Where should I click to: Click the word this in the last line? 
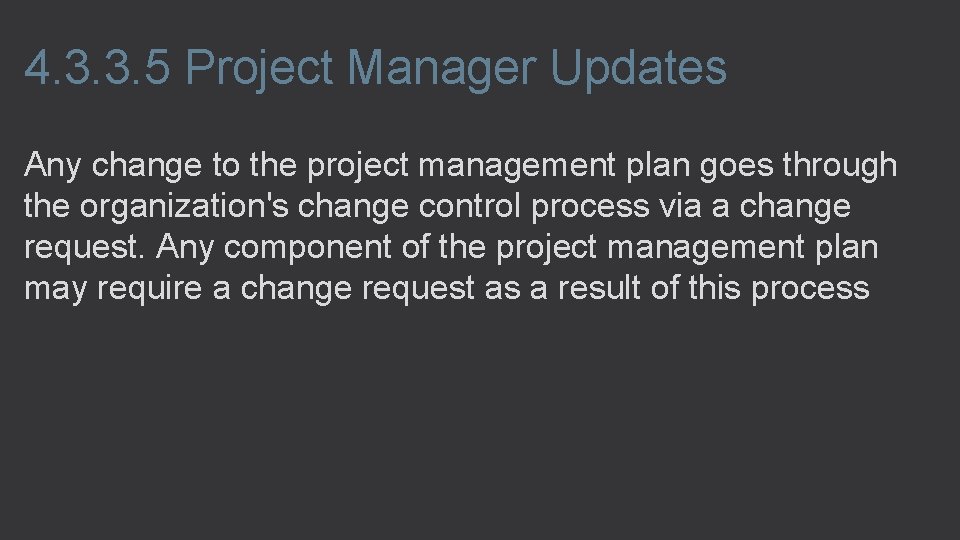(714, 287)
